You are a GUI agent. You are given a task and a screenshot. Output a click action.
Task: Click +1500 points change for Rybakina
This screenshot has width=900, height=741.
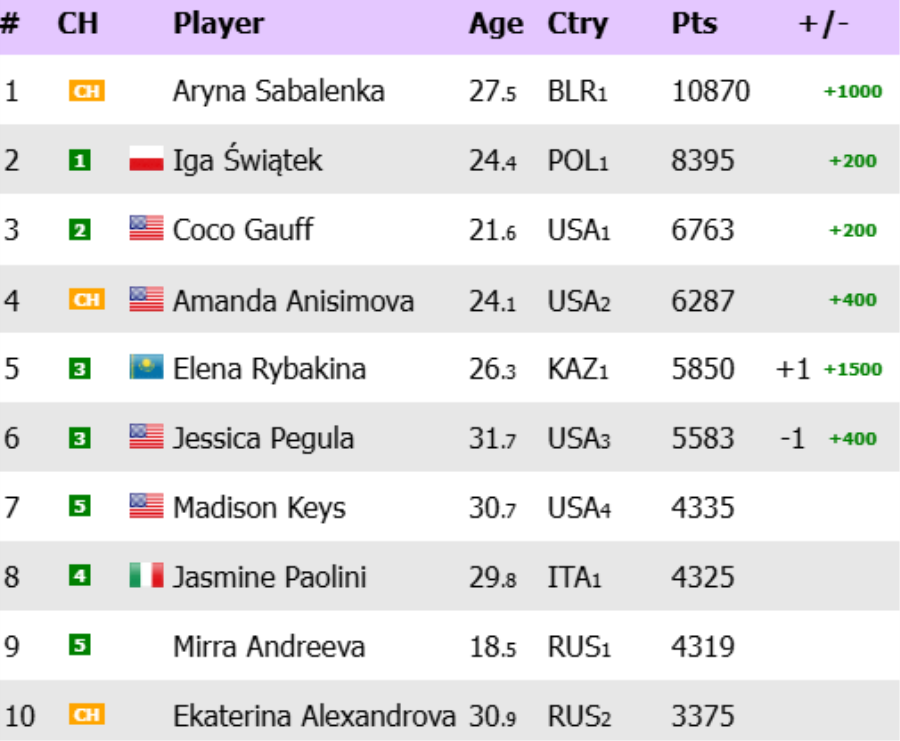852,369
